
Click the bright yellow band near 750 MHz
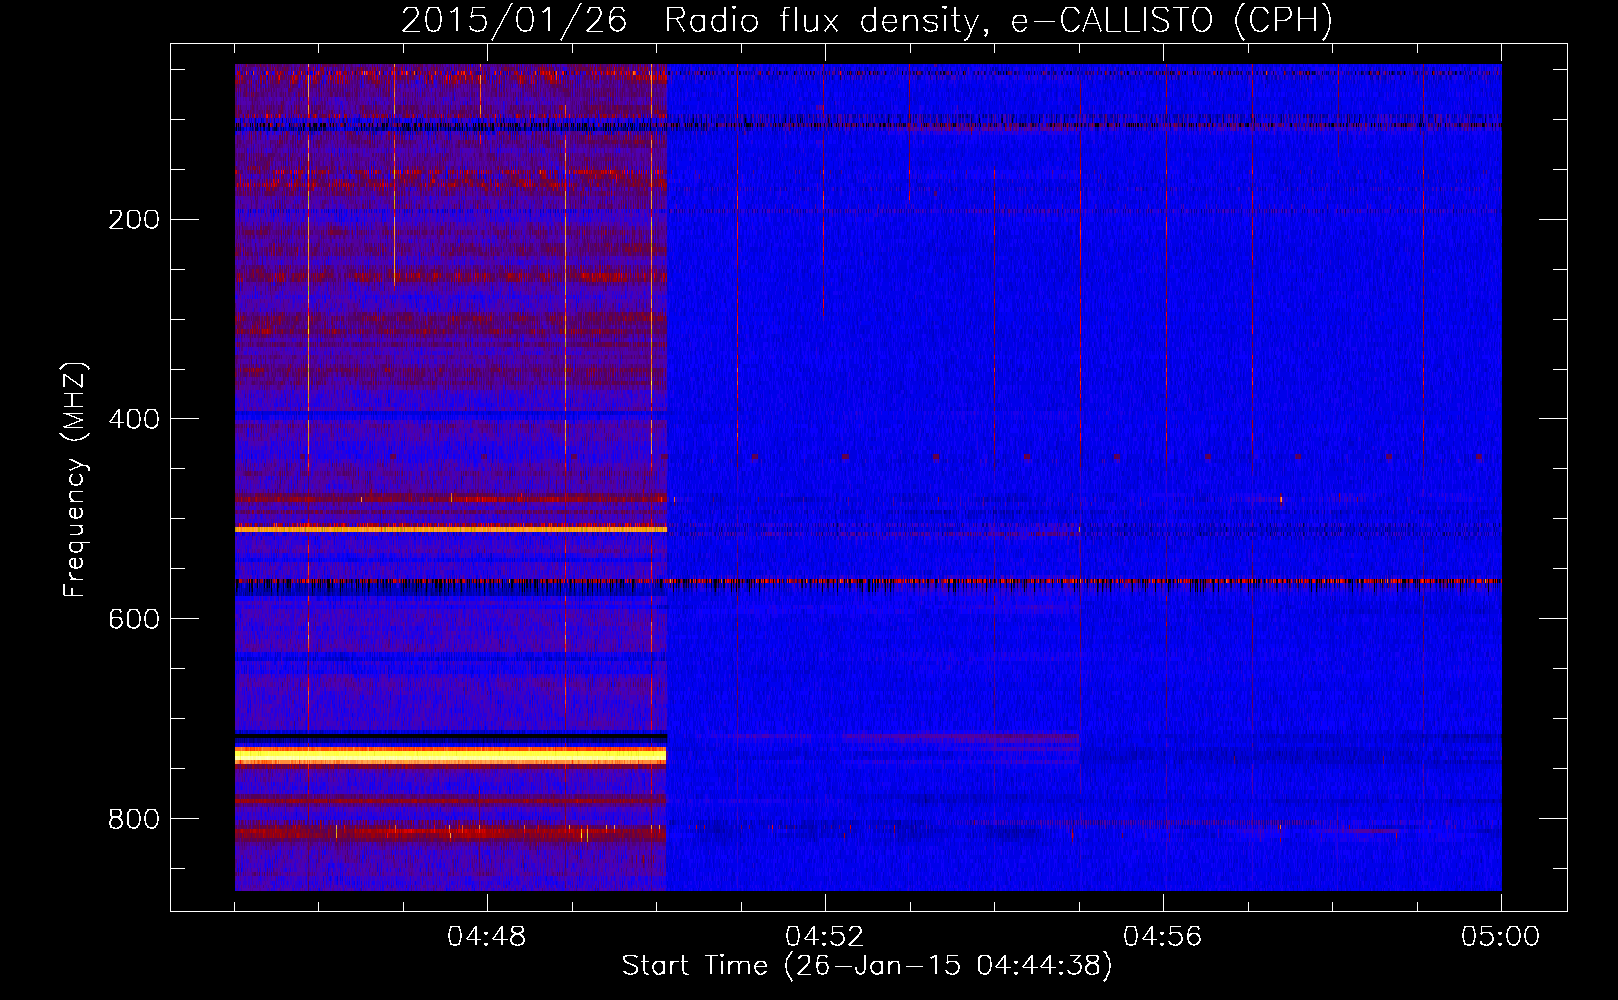click(450, 755)
